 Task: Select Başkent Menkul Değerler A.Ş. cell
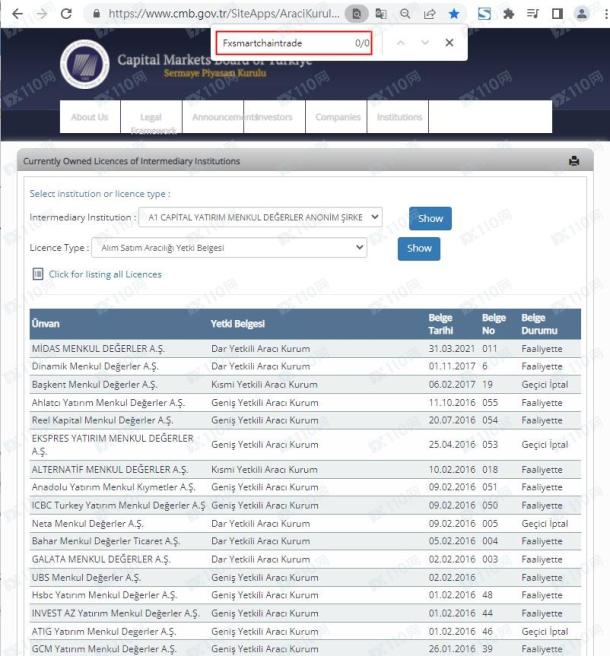[94, 384]
